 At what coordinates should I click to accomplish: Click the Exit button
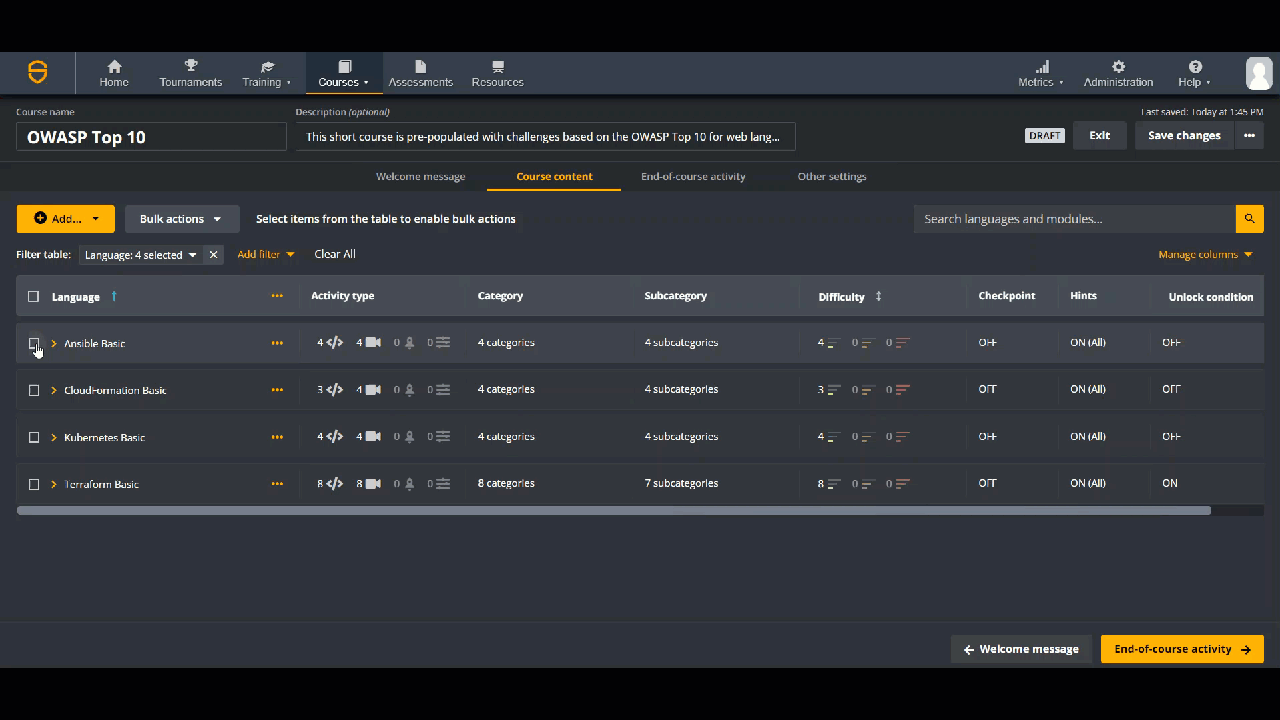tap(1100, 136)
